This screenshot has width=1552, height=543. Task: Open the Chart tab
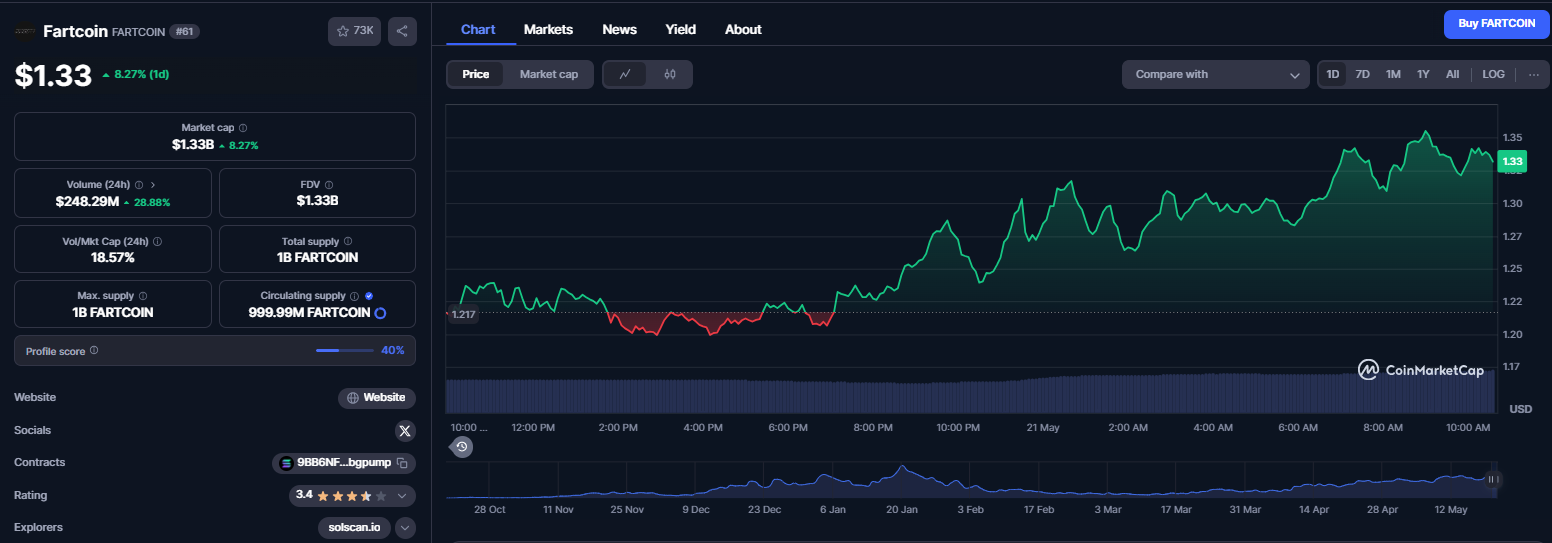click(x=478, y=30)
